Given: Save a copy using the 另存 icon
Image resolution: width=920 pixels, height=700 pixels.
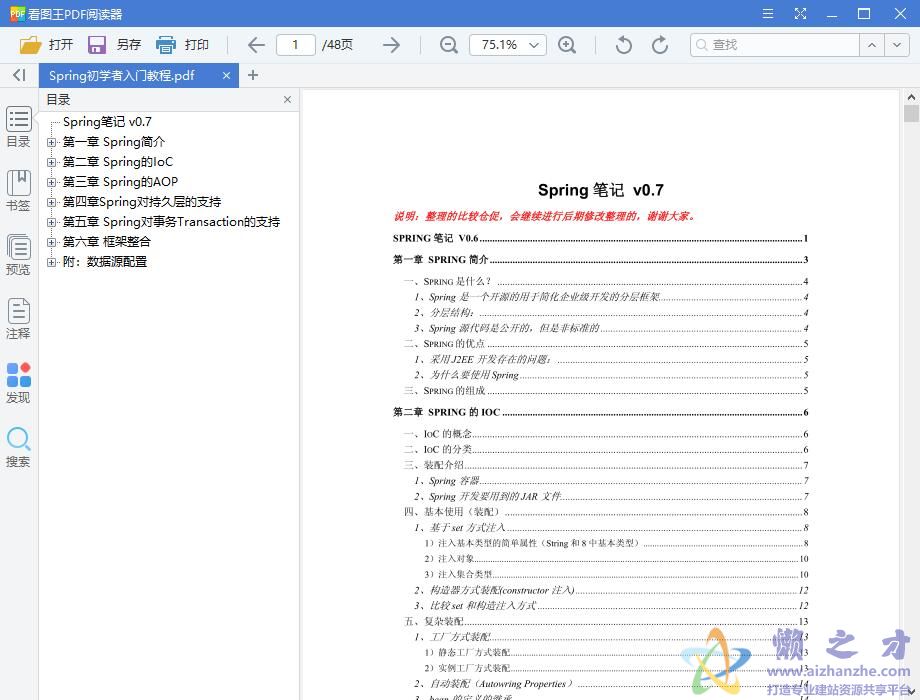Looking at the screenshot, I should 97,45.
